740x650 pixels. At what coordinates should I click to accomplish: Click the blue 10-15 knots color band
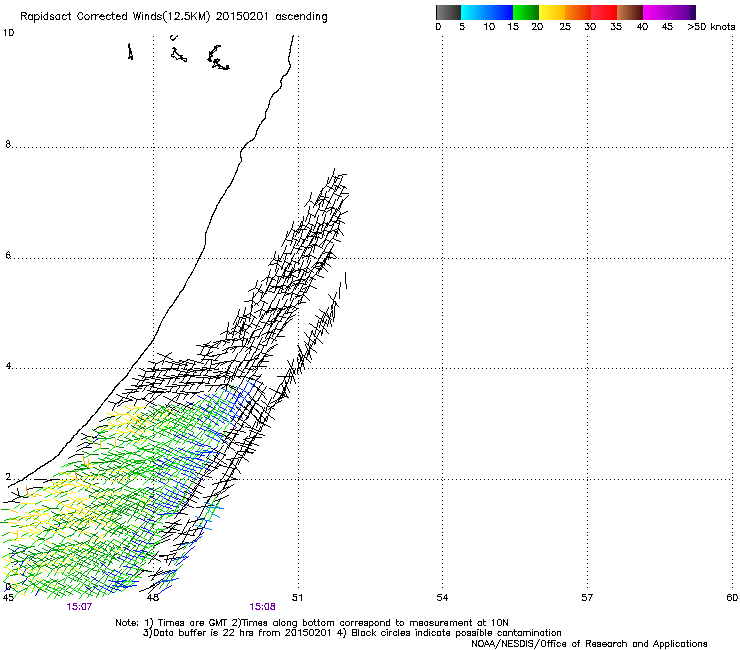(x=500, y=12)
